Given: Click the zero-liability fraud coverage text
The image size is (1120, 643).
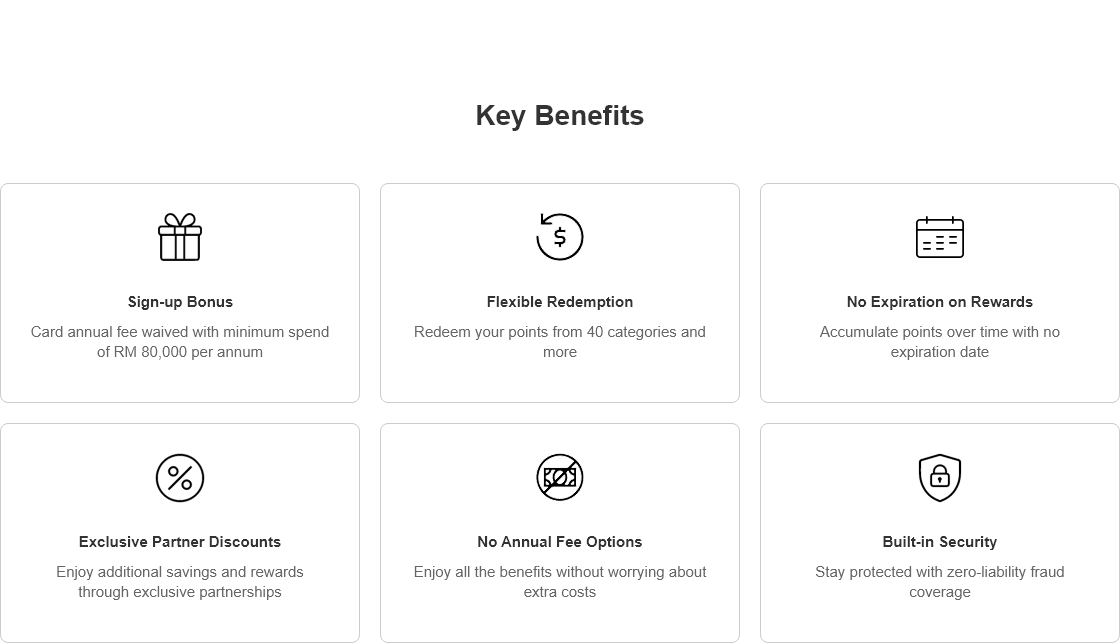Looking at the screenshot, I should [x=940, y=582].
